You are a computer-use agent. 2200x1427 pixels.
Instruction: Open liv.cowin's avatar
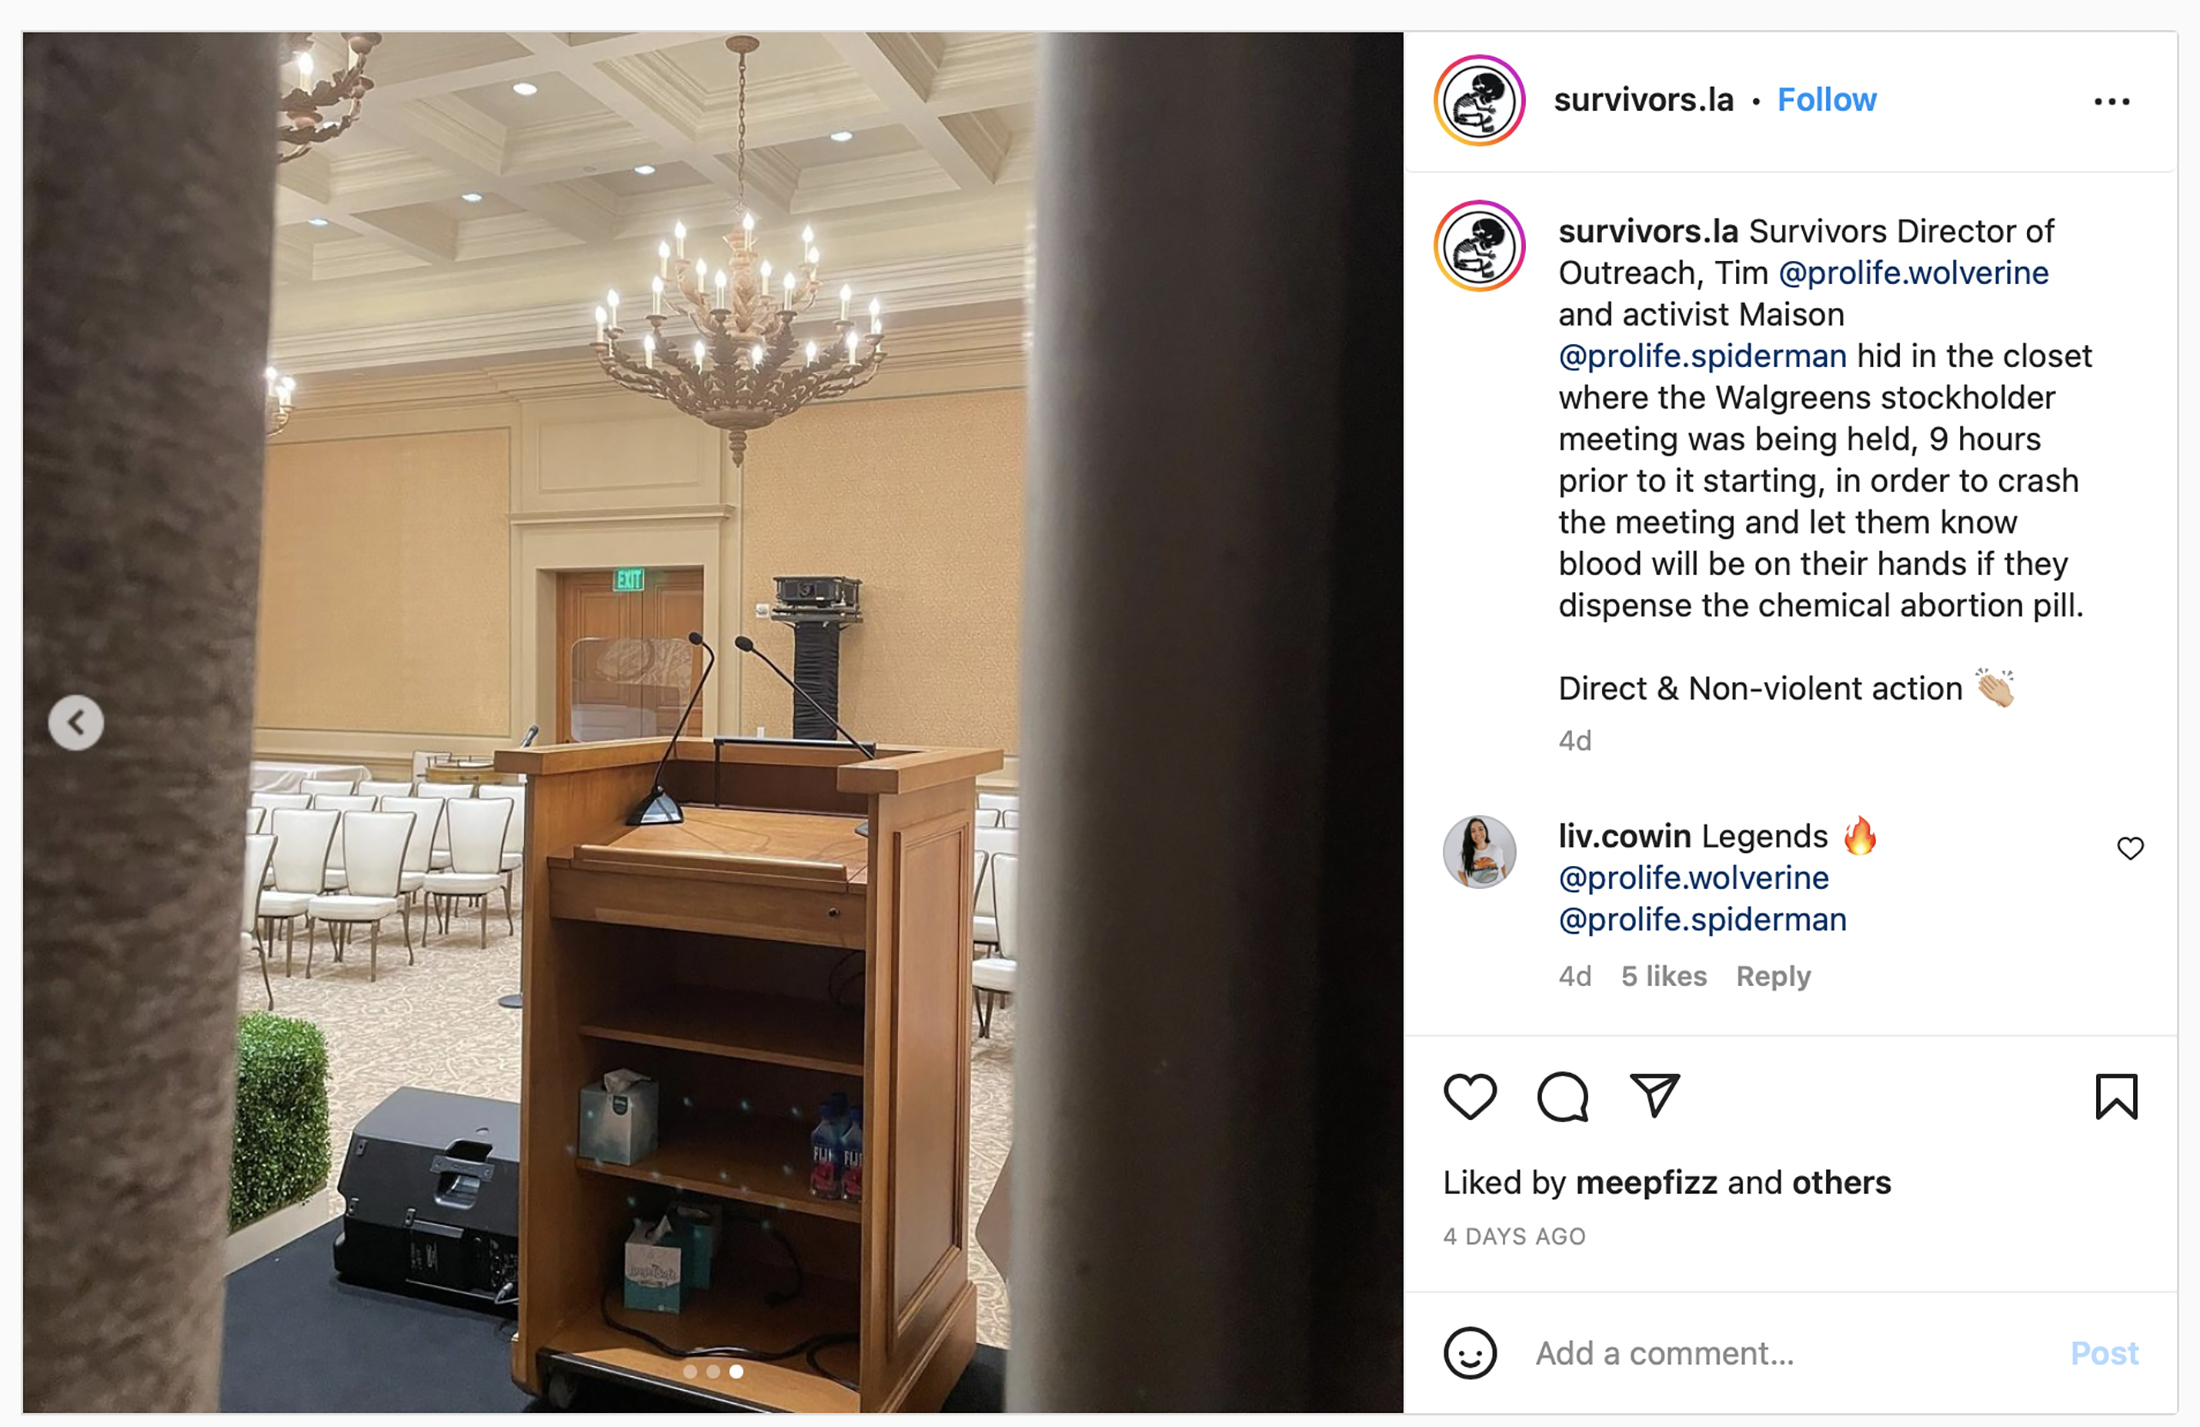[1479, 851]
